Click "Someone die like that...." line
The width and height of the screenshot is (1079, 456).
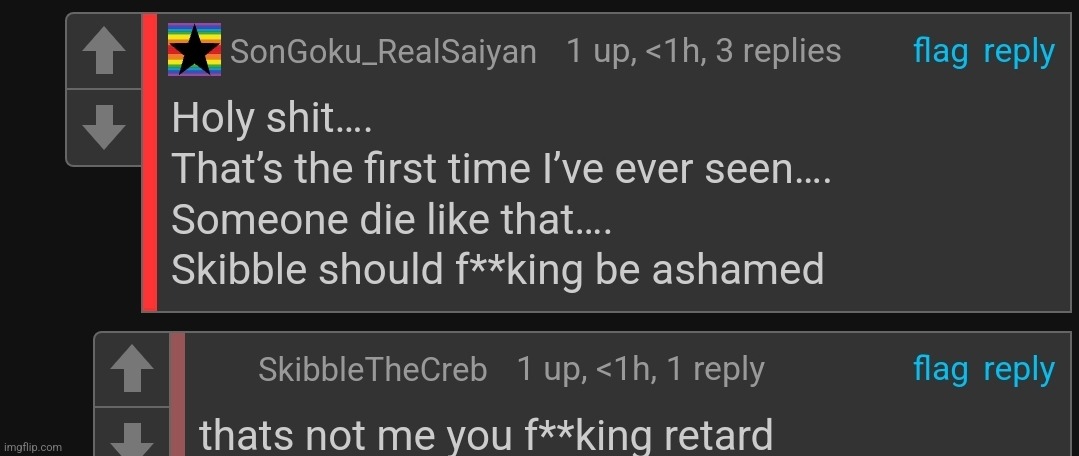click(x=392, y=219)
